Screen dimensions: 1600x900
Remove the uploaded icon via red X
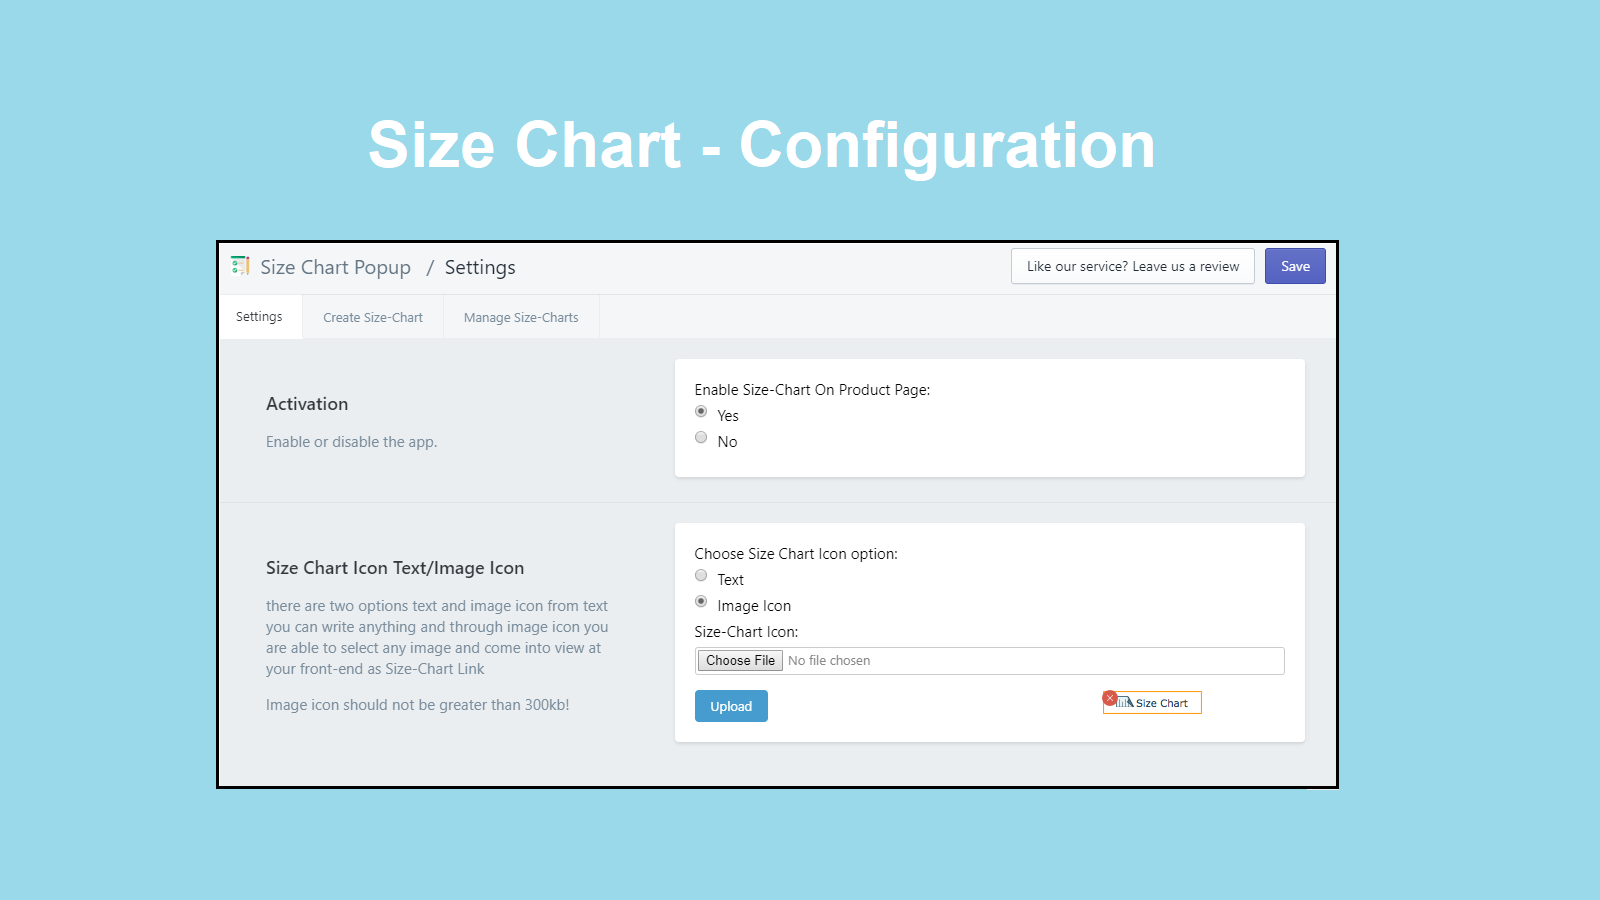pos(1110,697)
